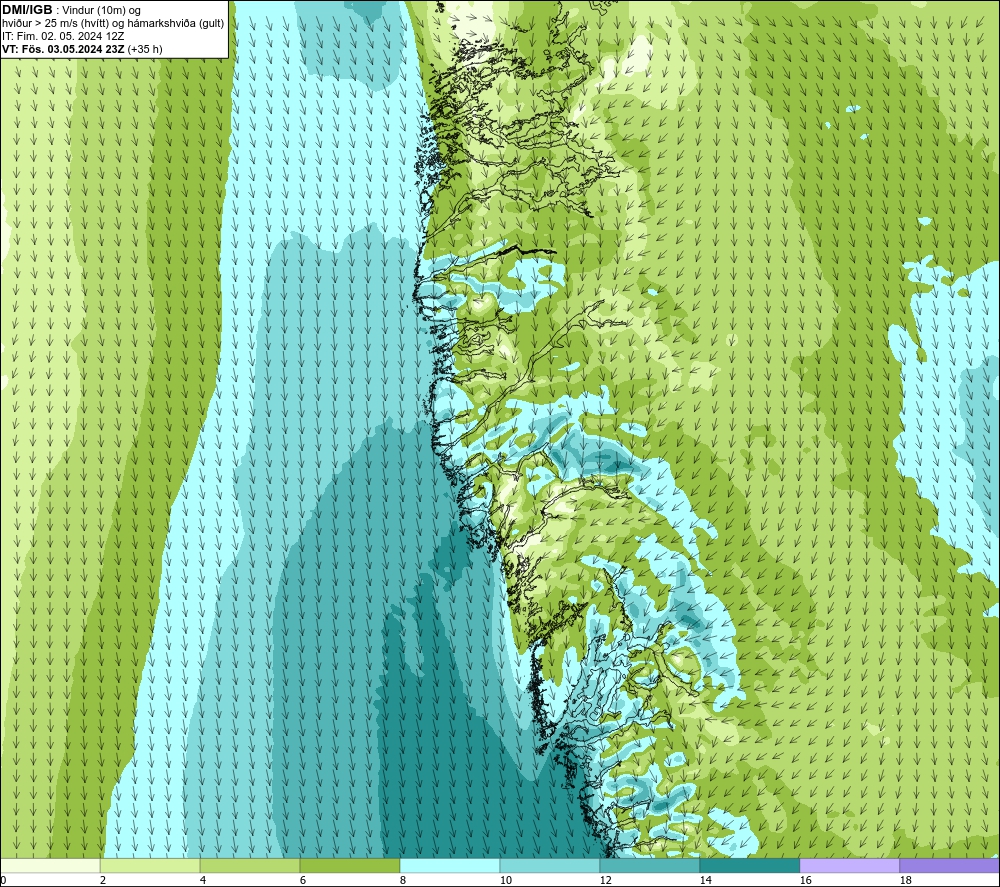Click legend scale label 12
The image size is (1000, 887).
click(605, 880)
